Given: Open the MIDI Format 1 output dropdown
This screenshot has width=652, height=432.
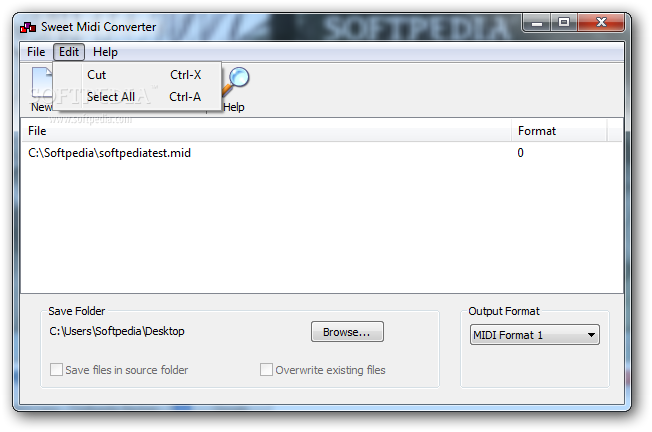Looking at the screenshot, I should tap(535, 335).
